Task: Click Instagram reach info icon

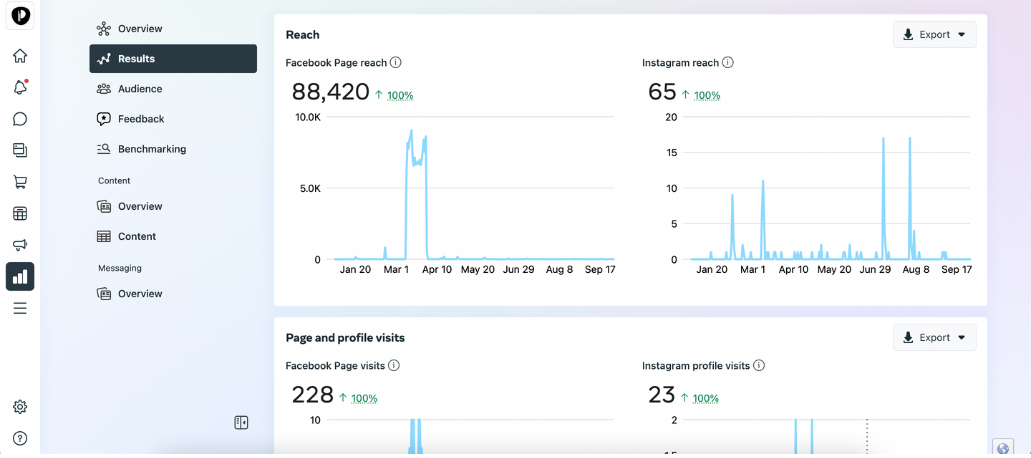Action: point(728,62)
